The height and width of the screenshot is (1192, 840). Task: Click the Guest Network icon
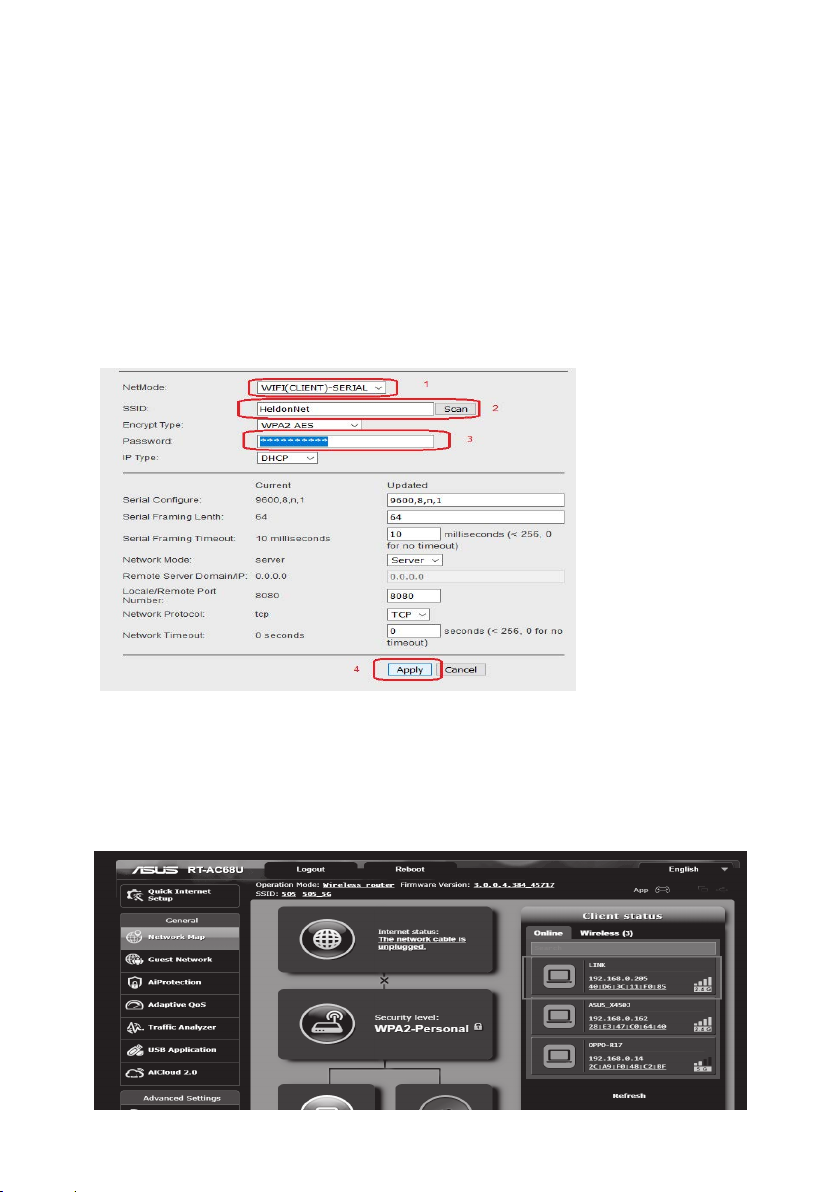(135, 959)
